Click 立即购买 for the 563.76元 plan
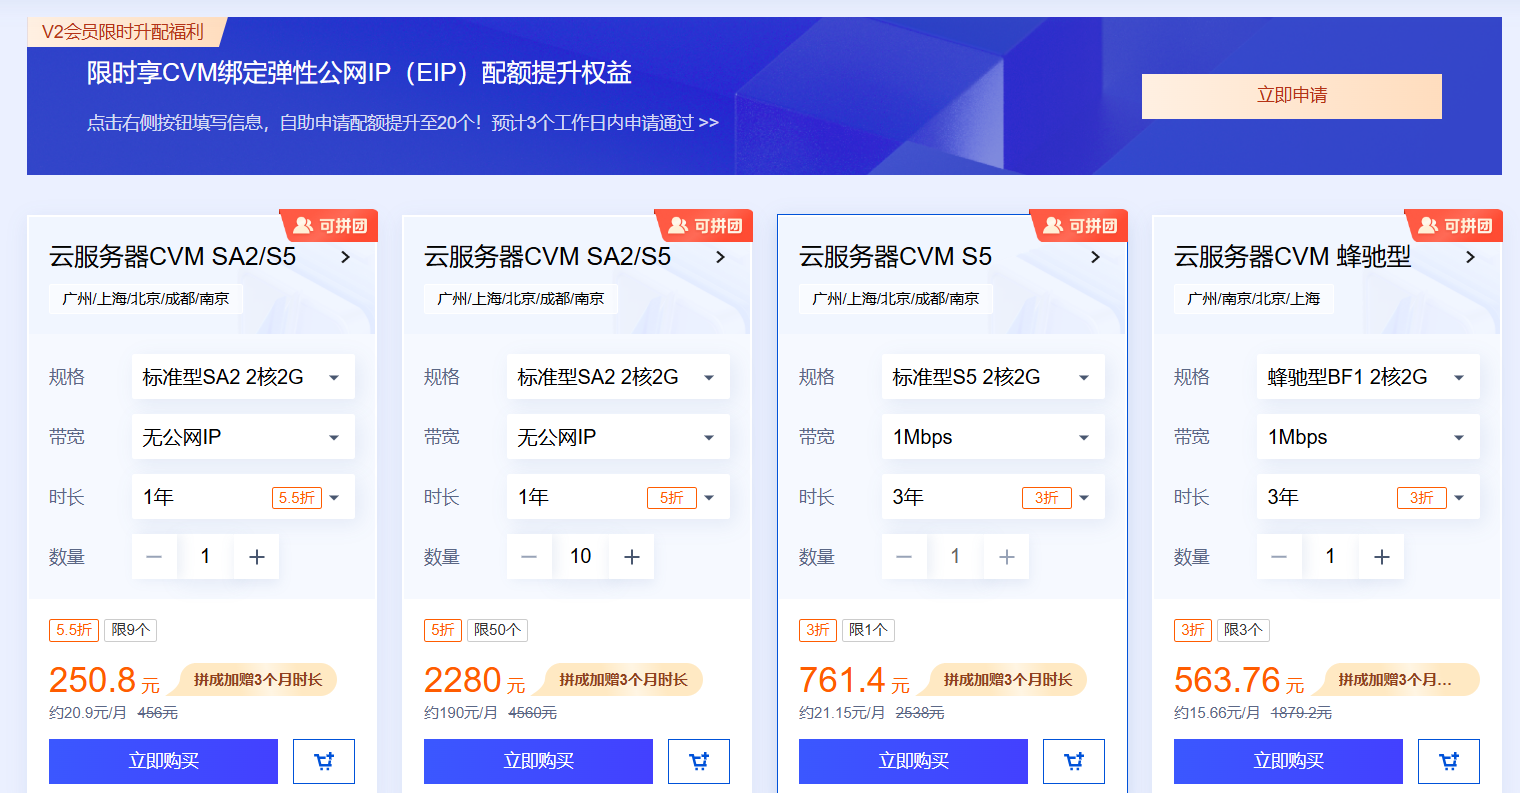 click(x=1288, y=761)
